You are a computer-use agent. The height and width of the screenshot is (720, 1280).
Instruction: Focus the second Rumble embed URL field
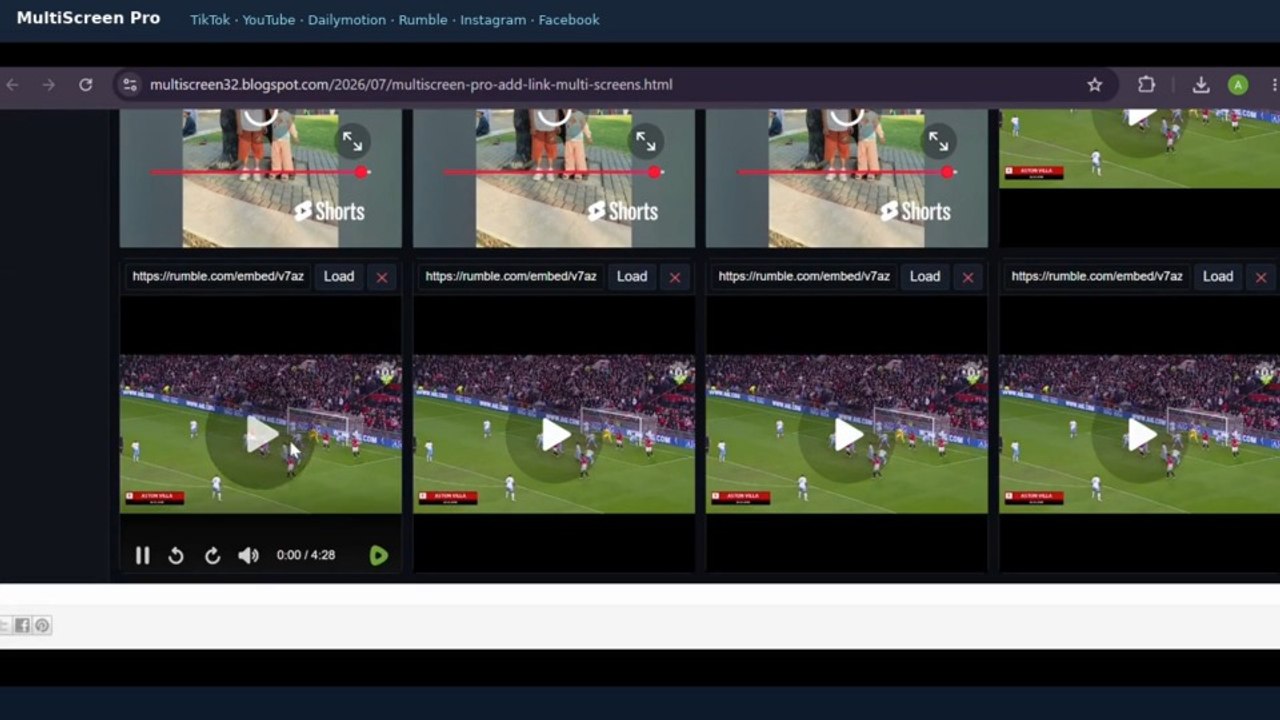[511, 277]
